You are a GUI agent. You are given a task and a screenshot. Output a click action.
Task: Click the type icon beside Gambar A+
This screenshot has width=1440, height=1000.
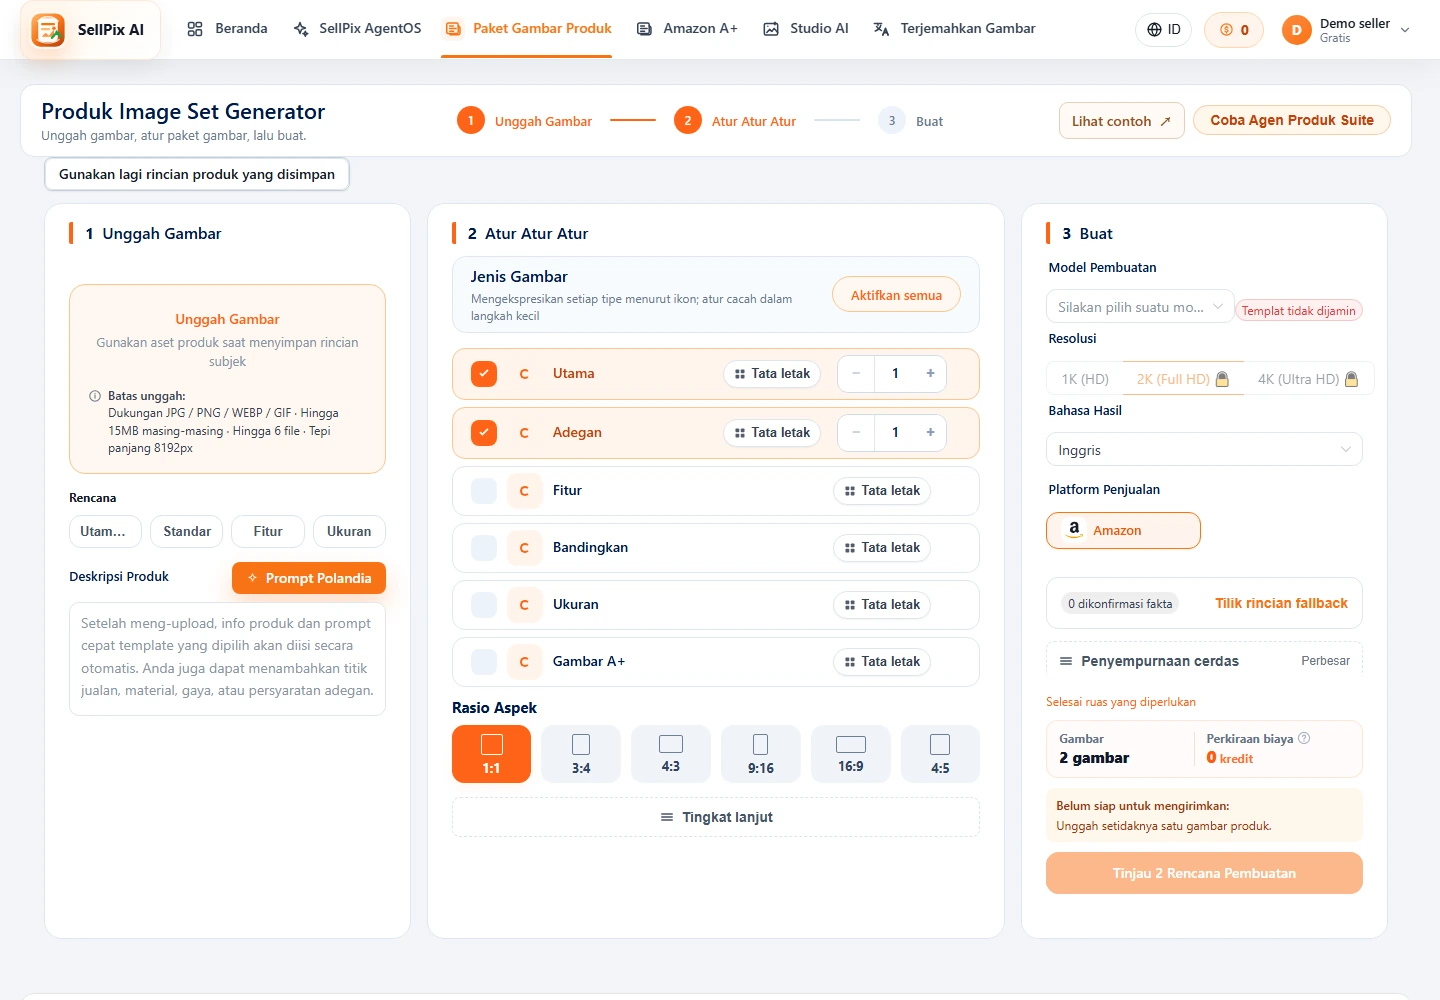pos(524,662)
